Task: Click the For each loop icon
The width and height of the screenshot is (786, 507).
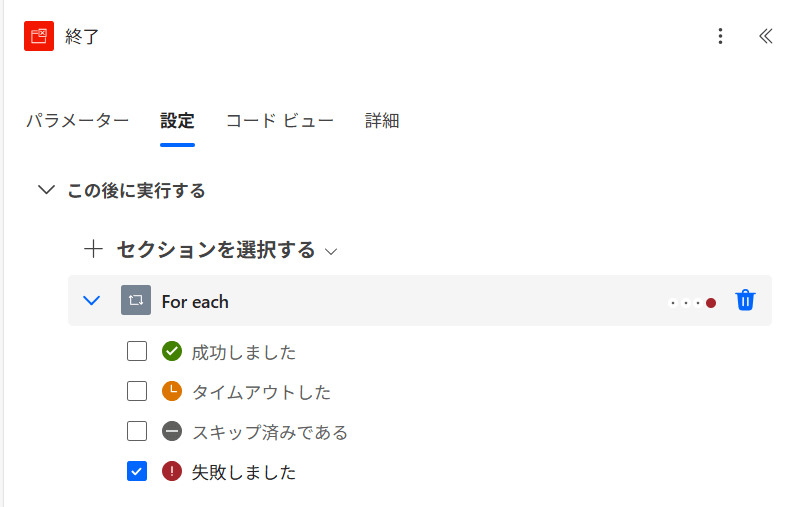Action: [136, 300]
